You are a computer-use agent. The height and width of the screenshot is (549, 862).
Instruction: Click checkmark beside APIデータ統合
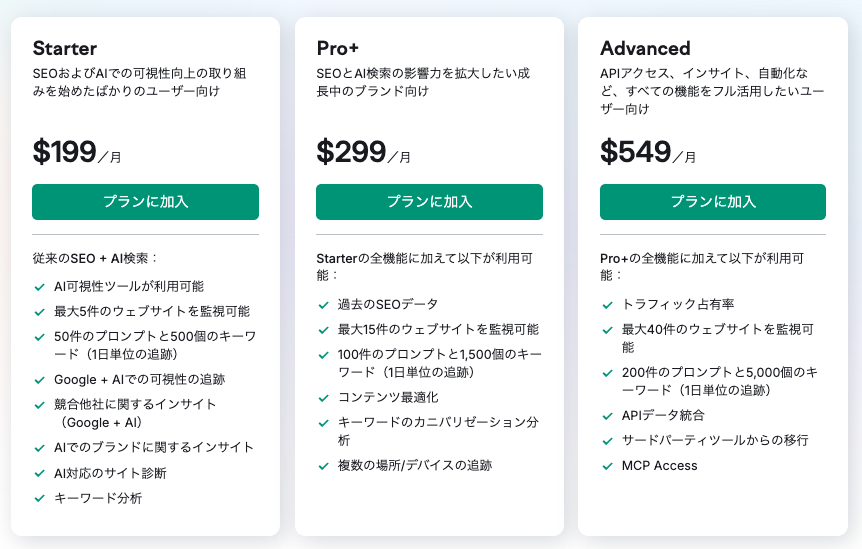point(607,416)
